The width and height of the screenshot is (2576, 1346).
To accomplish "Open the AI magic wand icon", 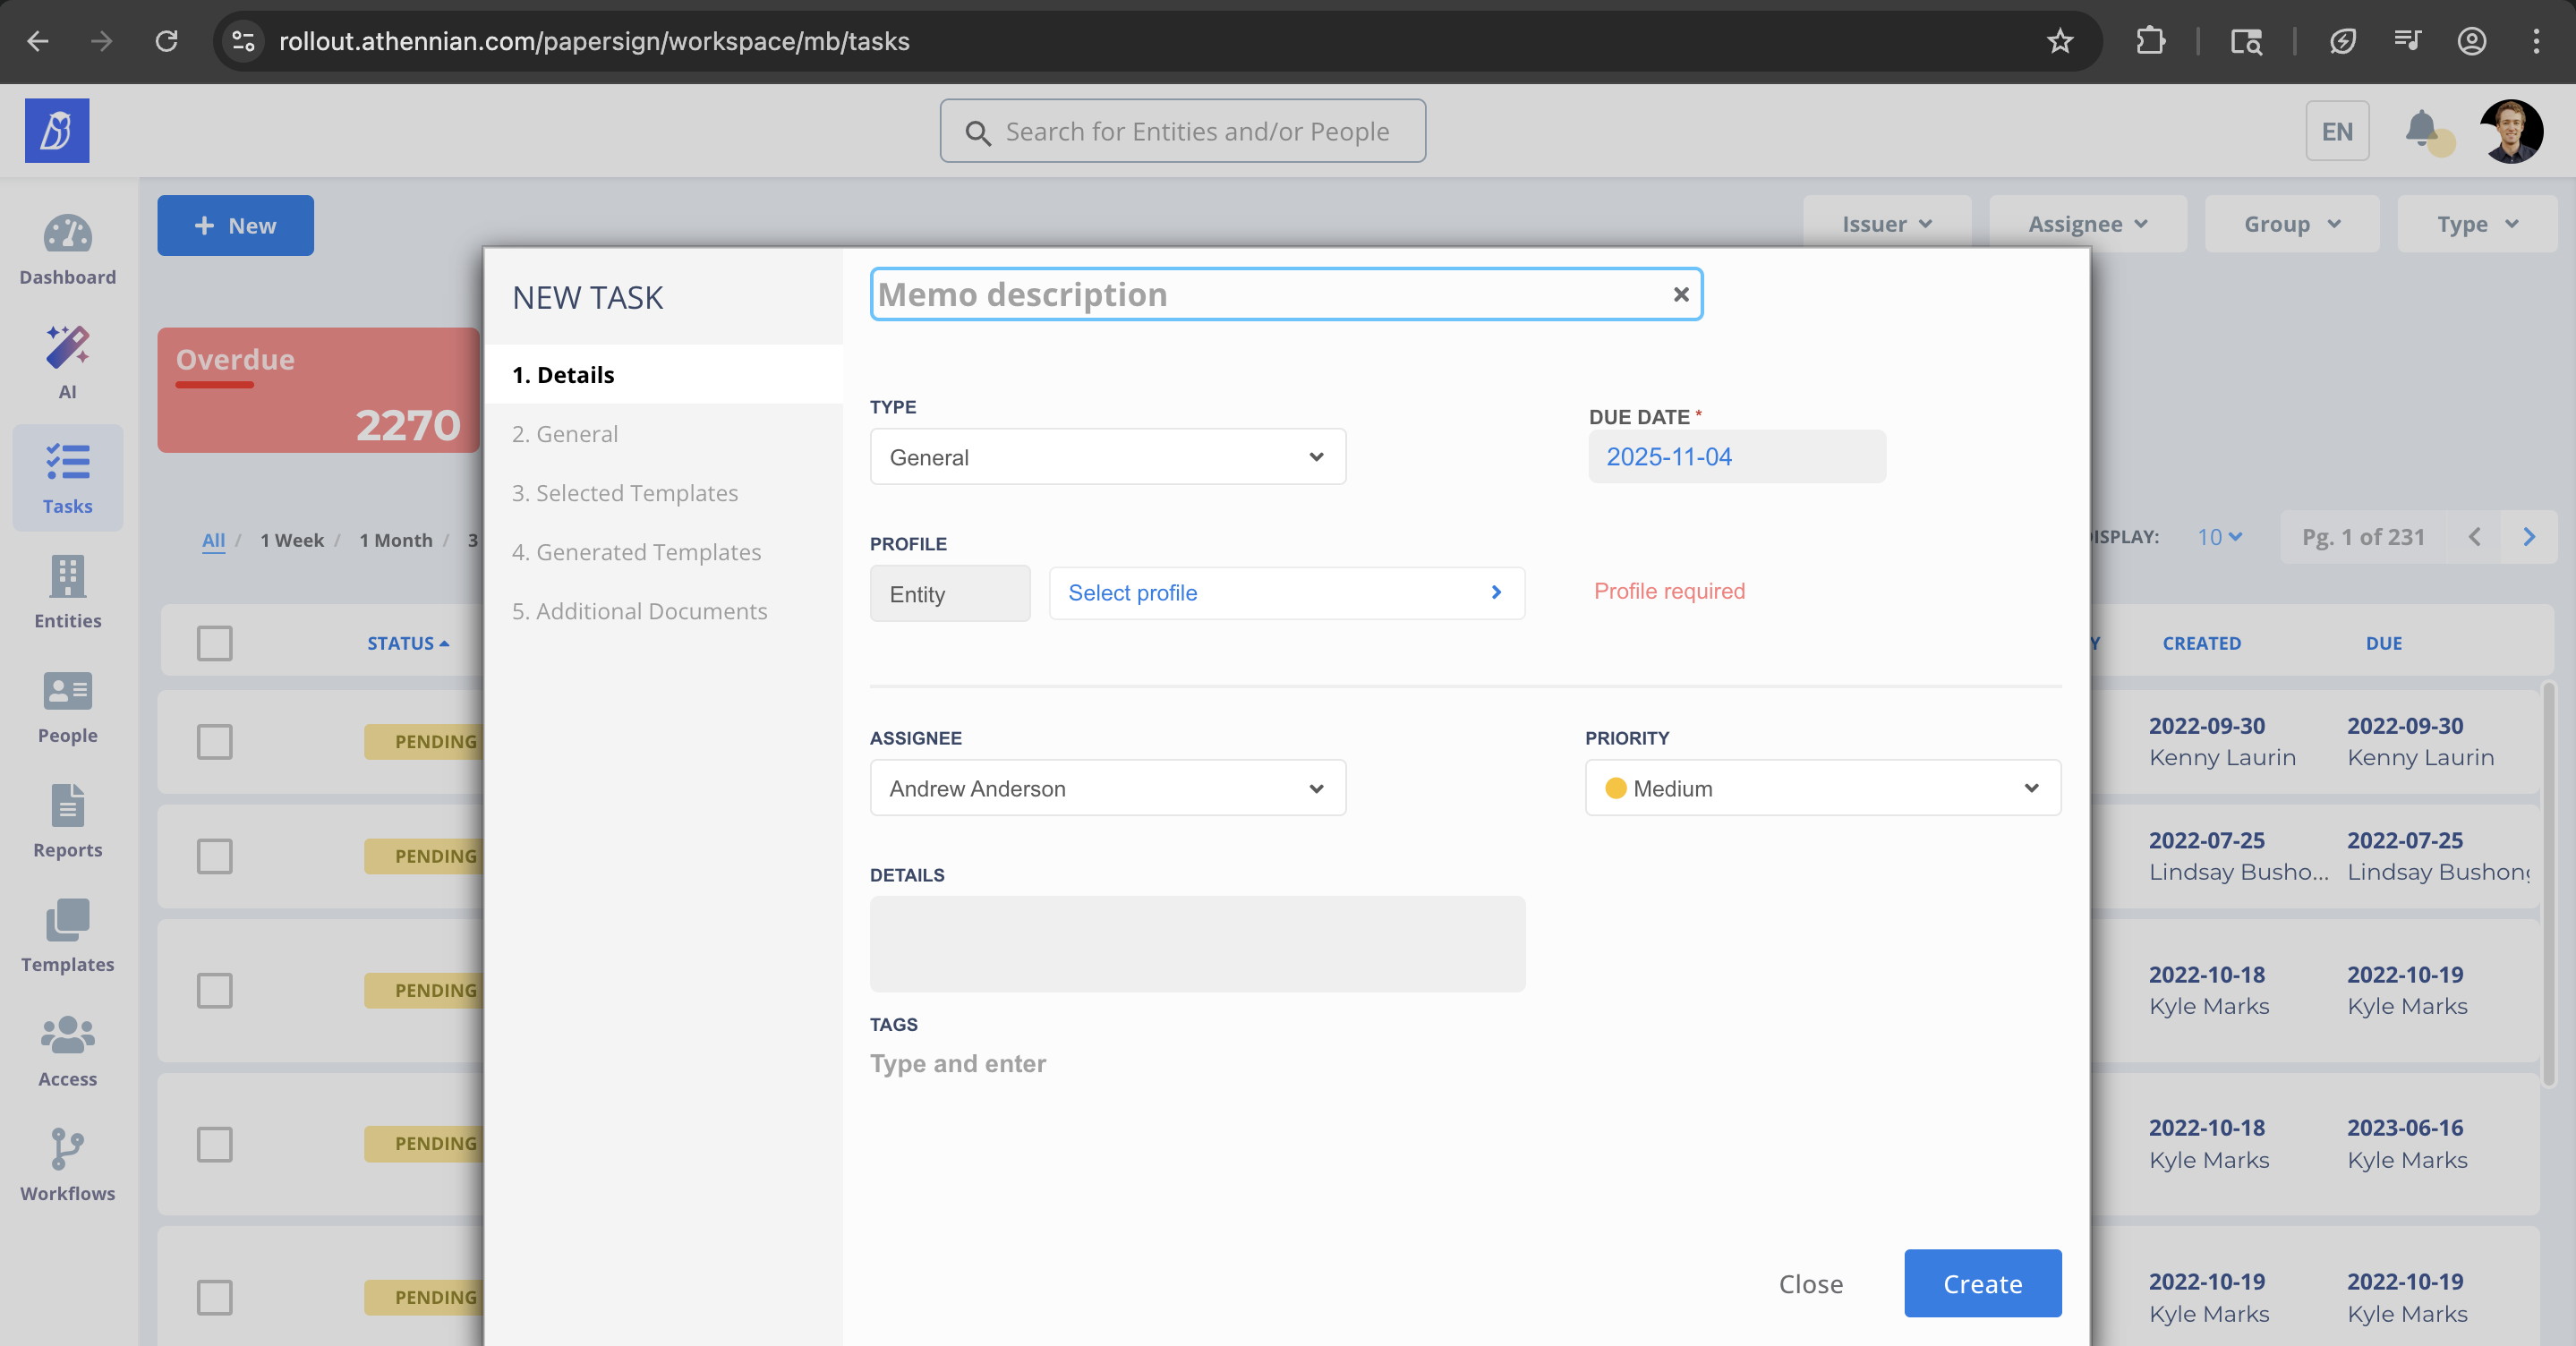I will 67,347.
